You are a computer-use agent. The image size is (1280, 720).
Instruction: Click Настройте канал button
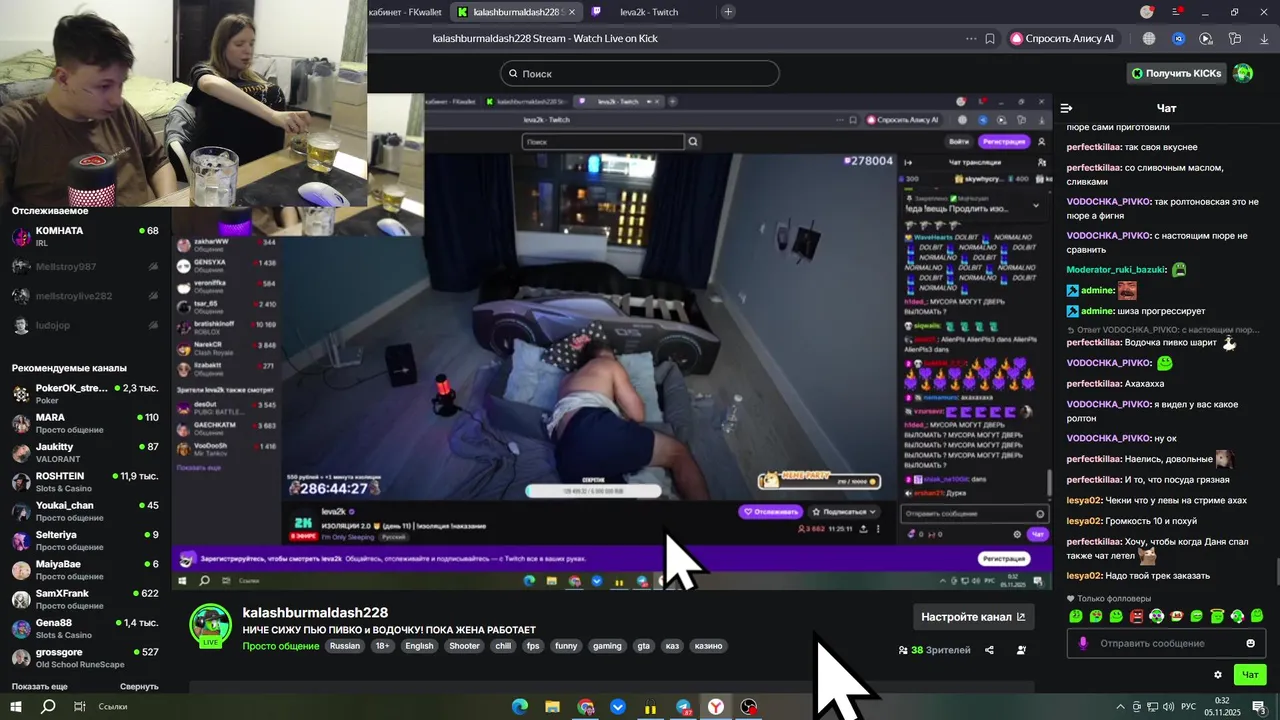click(973, 617)
